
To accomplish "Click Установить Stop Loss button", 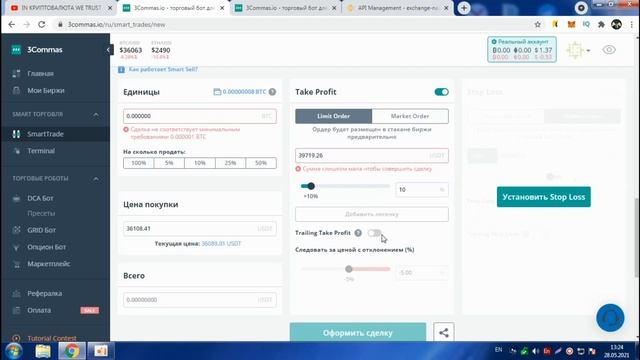I will [544, 197].
